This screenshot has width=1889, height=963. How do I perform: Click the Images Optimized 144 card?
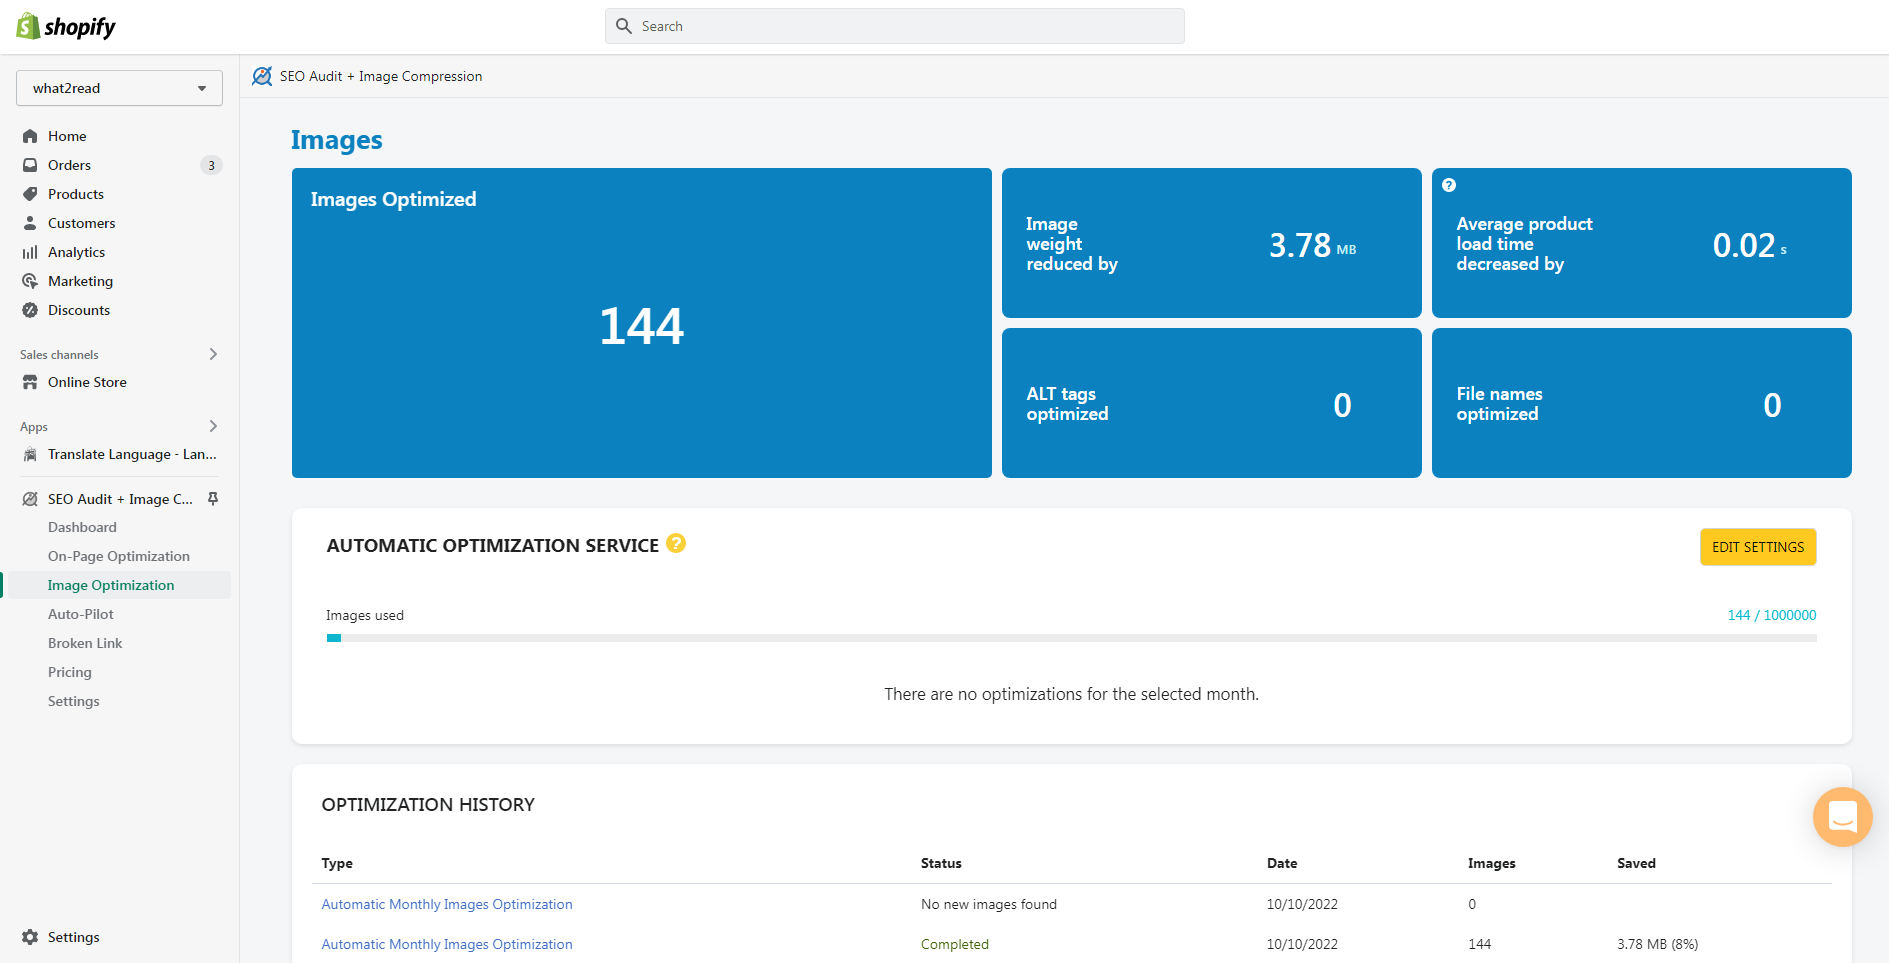[642, 323]
